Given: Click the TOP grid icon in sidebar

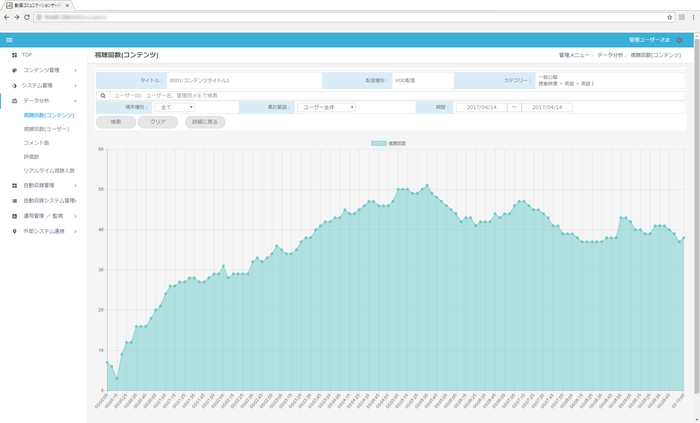Looking at the screenshot, I should click(x=13, y=55).
